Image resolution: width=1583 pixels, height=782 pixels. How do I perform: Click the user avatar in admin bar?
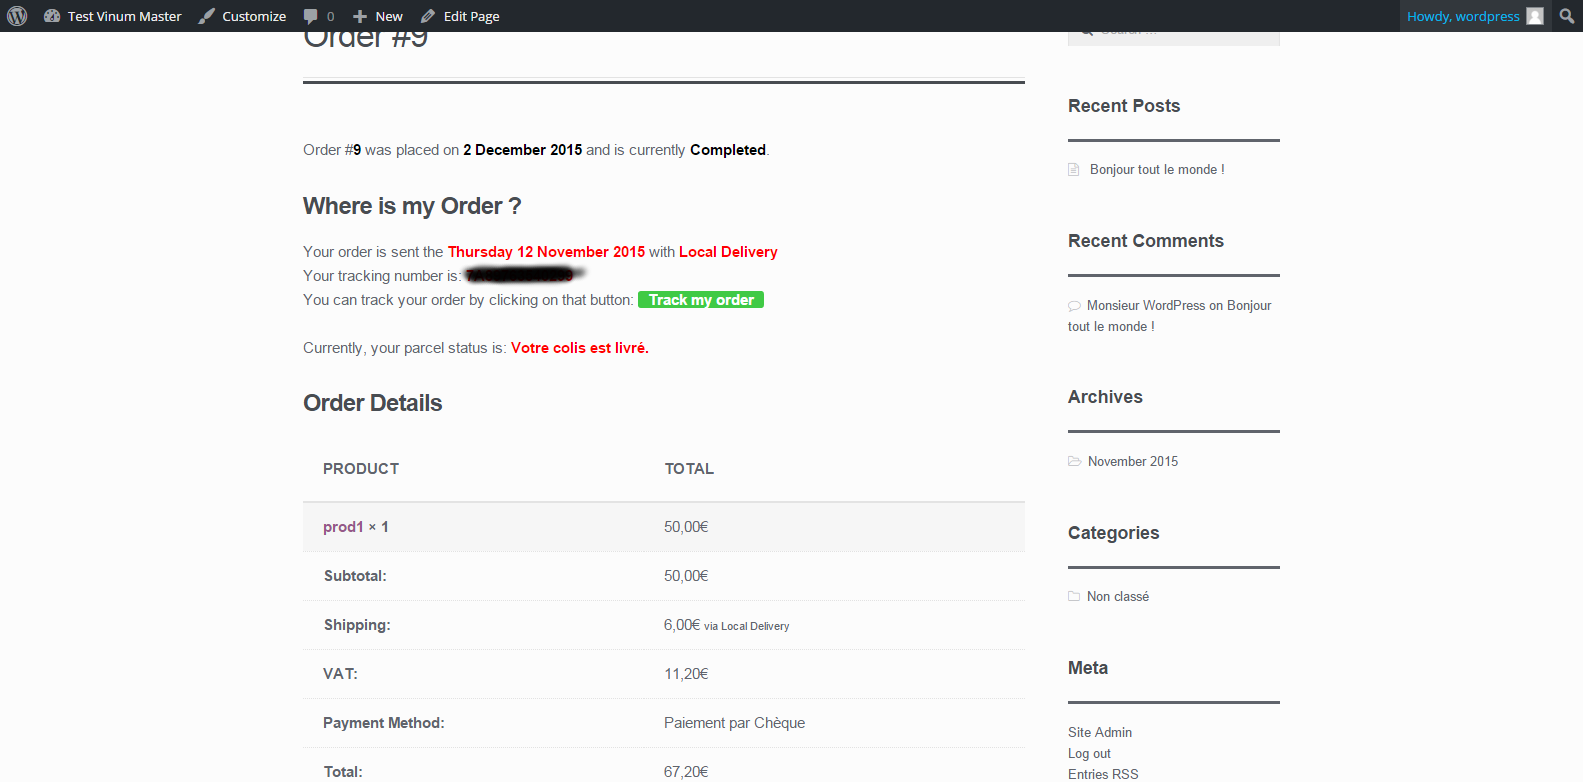coord(1535,16)
